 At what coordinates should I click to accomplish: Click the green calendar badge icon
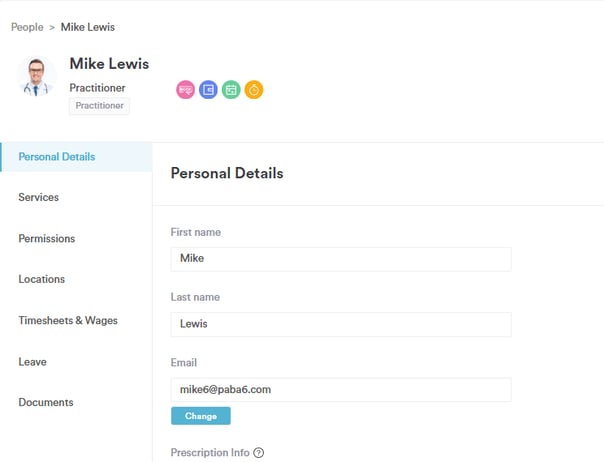point(231,90)
